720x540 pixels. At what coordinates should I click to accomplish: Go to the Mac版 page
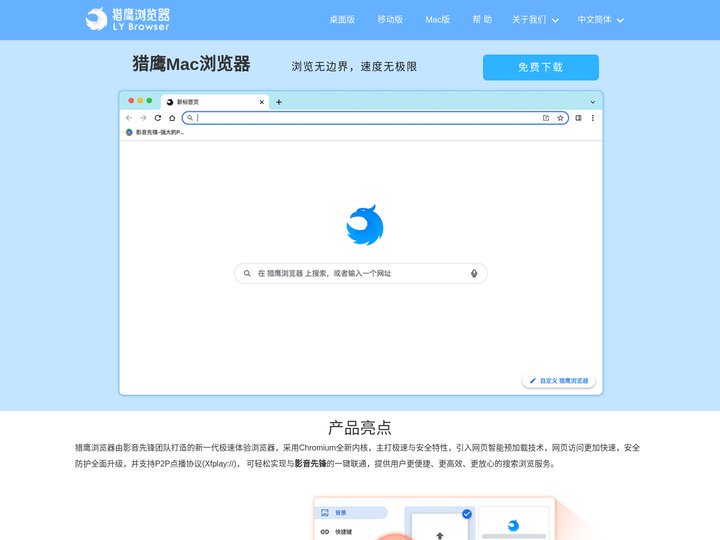click(x=438, y=19)
